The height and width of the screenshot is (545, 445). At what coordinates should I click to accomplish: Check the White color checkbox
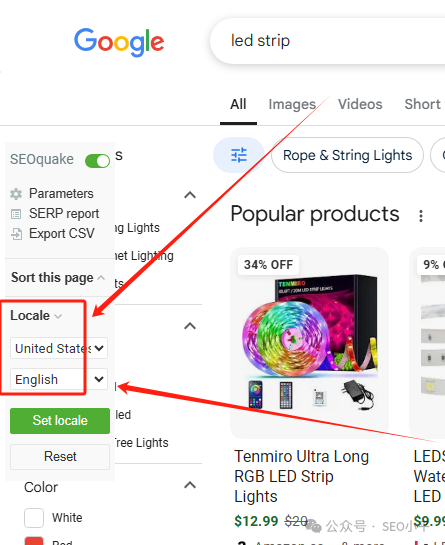pos(34,518)
